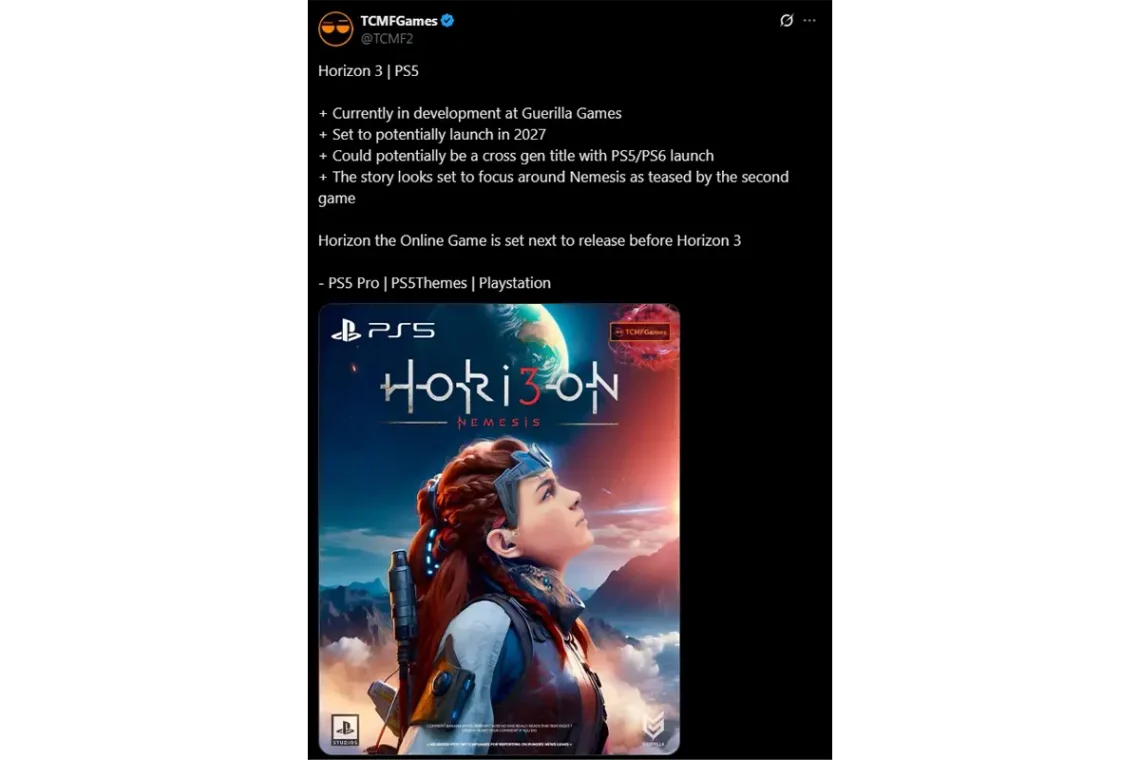Open the TCMFGames display name link

399,20
